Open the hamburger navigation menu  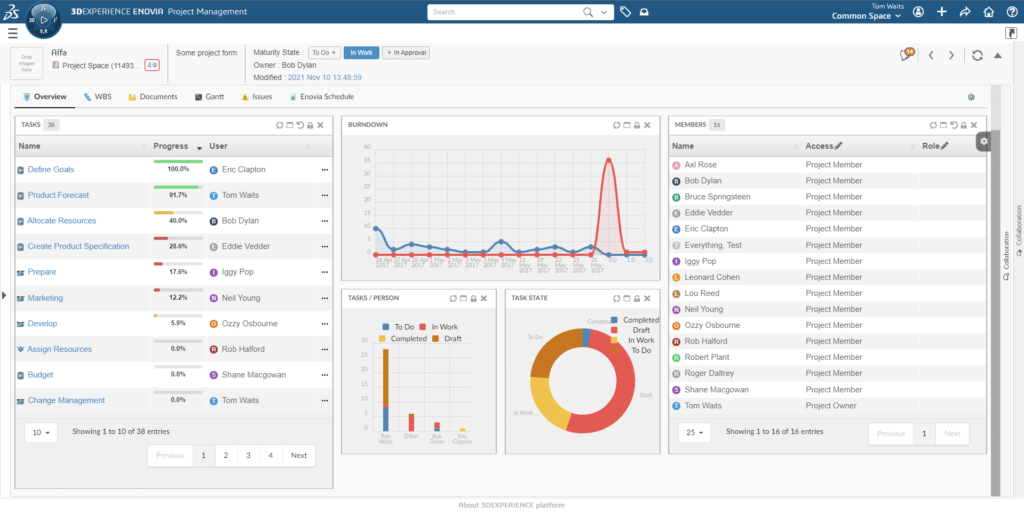pyautogui.click(x=12, y=33)
